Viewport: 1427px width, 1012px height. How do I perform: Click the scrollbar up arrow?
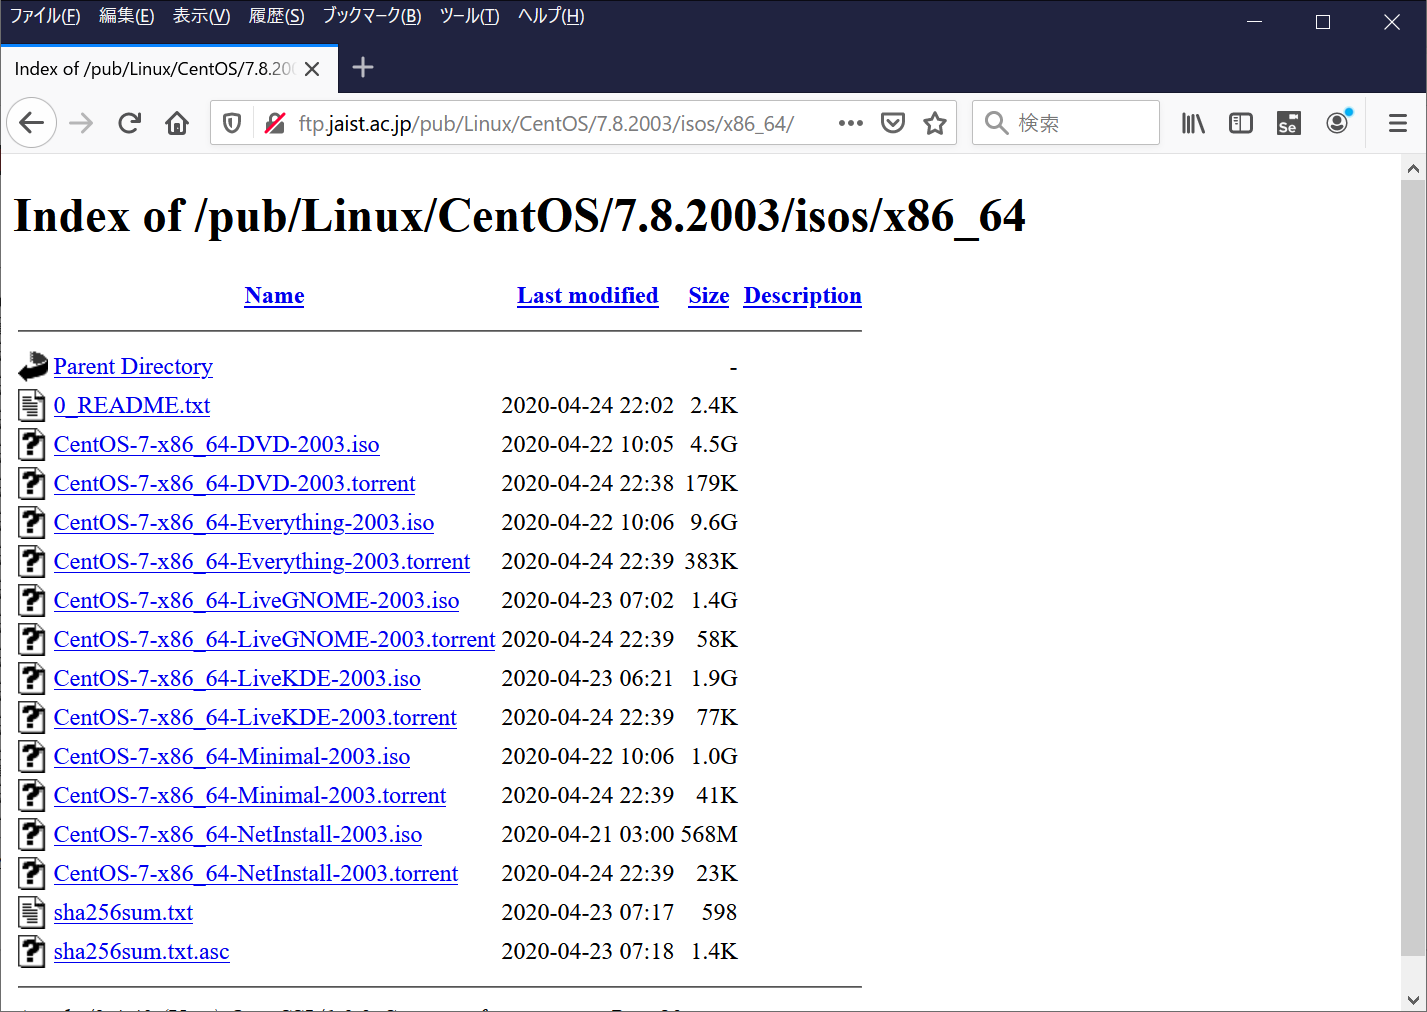coord(1413,168)
